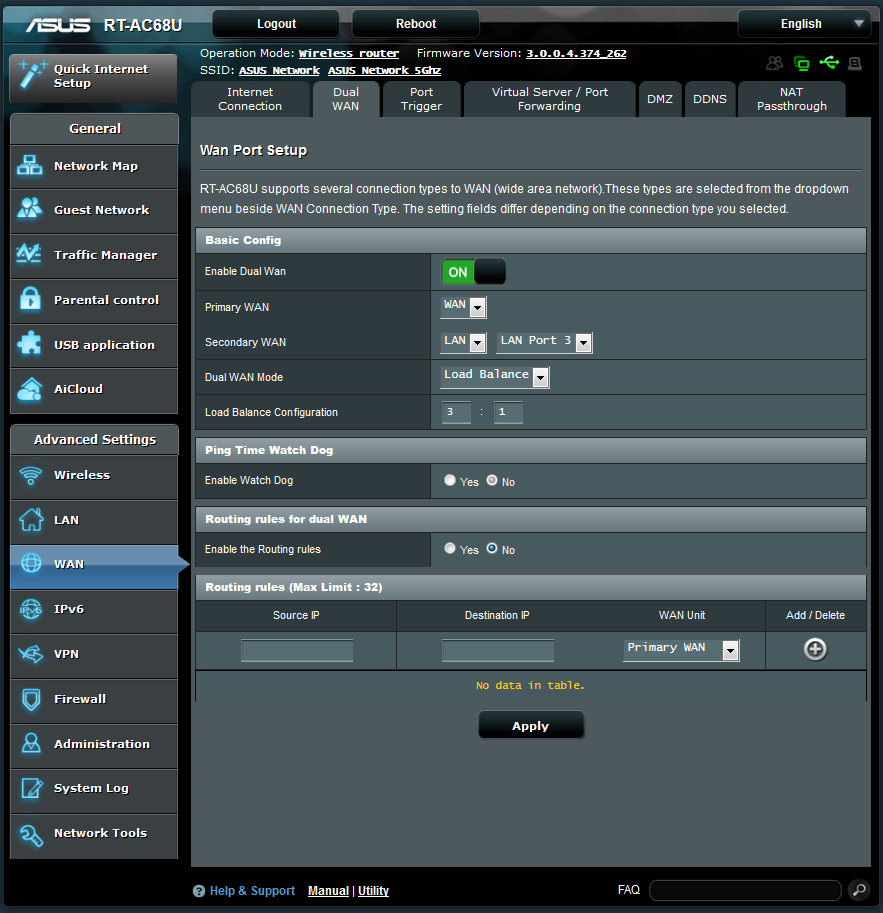Switch to Port Trigger tab

421,99
